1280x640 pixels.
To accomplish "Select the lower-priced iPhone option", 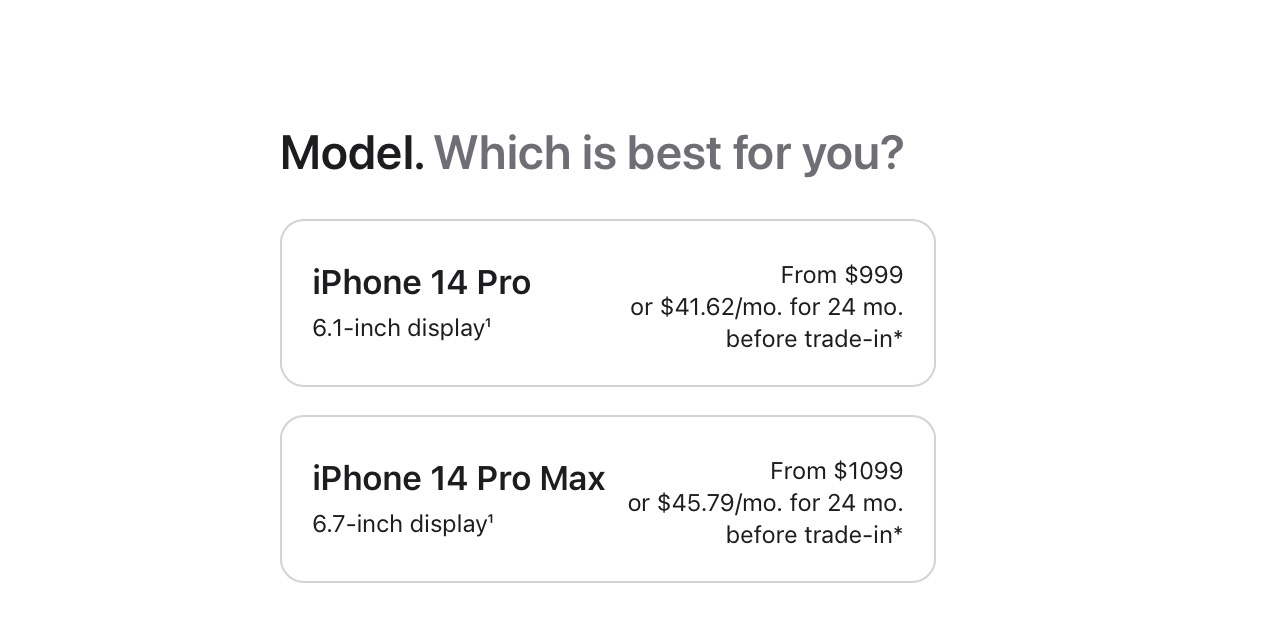I will point(608,302).
